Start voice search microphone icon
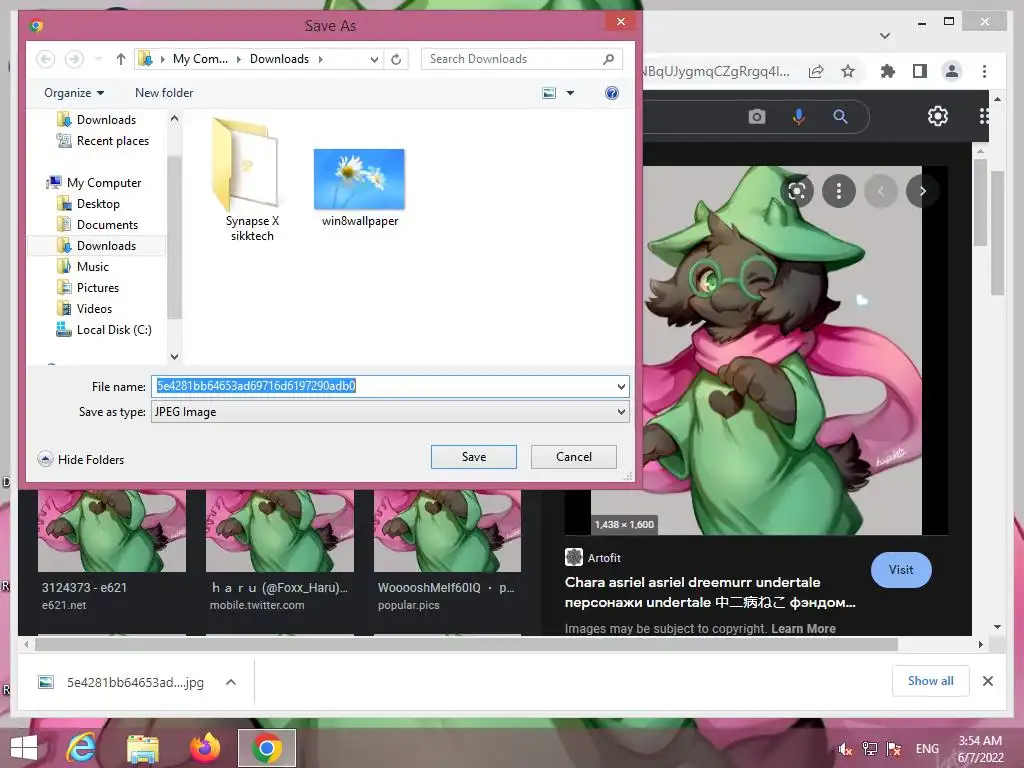Screen dimensions: 1024x768 click(798, 117)
